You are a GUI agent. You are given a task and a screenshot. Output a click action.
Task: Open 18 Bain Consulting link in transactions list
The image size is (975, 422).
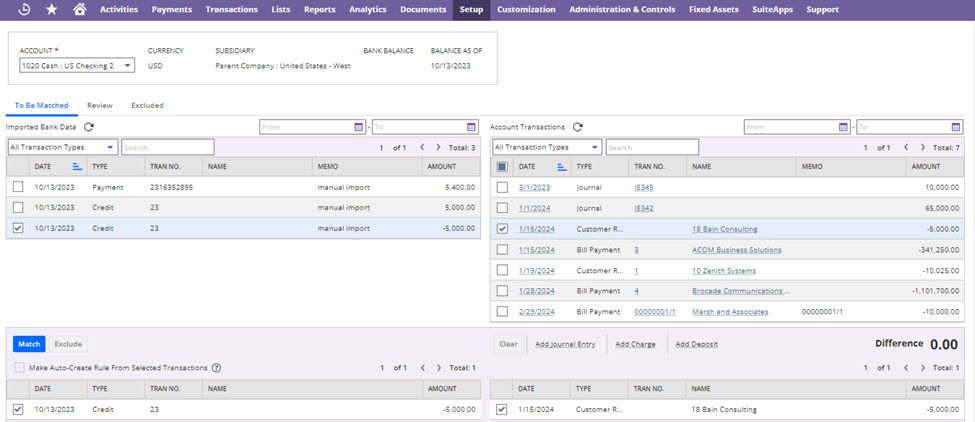(724, 229)
